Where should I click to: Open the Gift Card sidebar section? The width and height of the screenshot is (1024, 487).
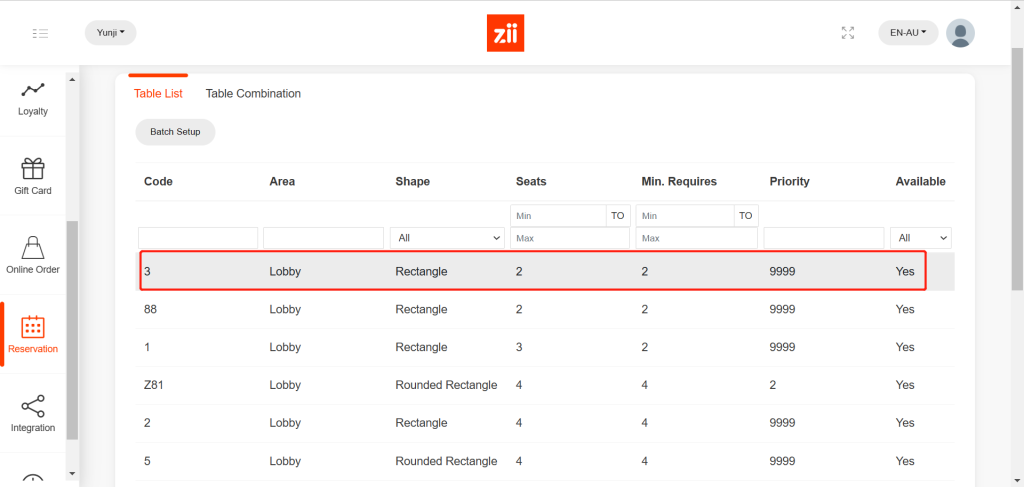pos(33,169)
